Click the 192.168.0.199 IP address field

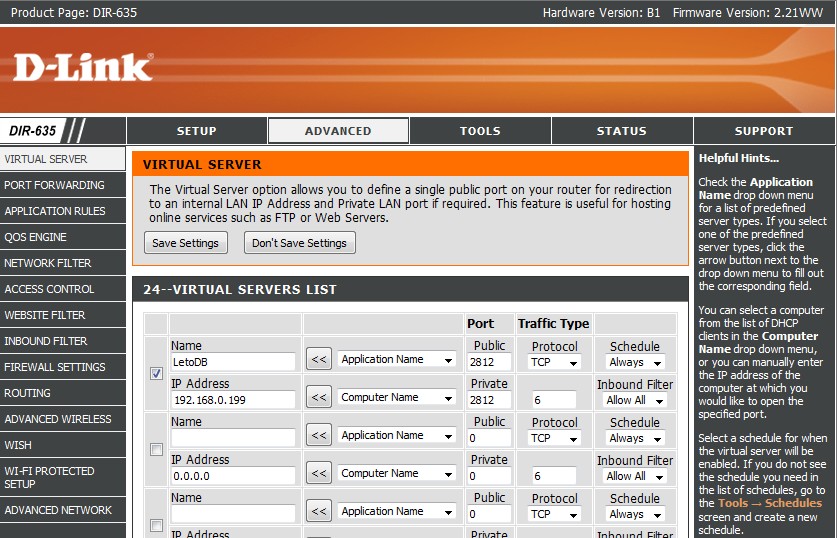233,400
